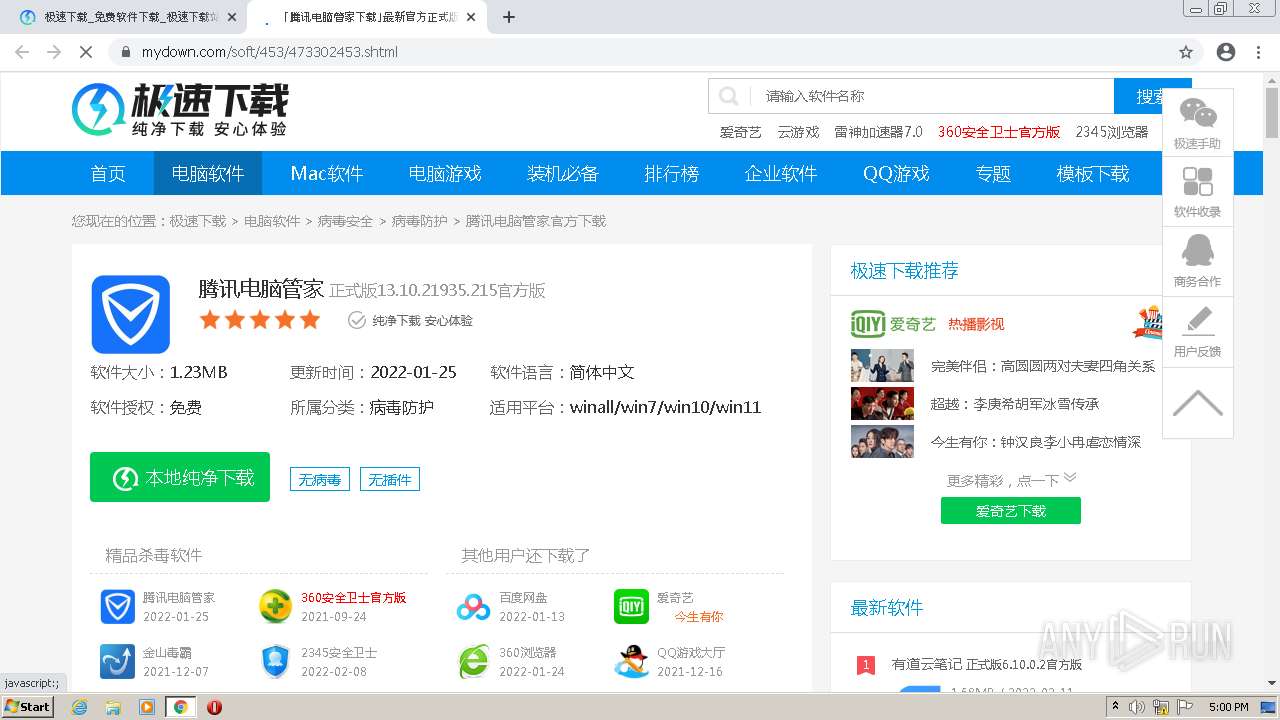Viewport: 1280px width, 720px height.
Task: Click the 2345安全卫士 shield icon
Action: click(275, 661)
